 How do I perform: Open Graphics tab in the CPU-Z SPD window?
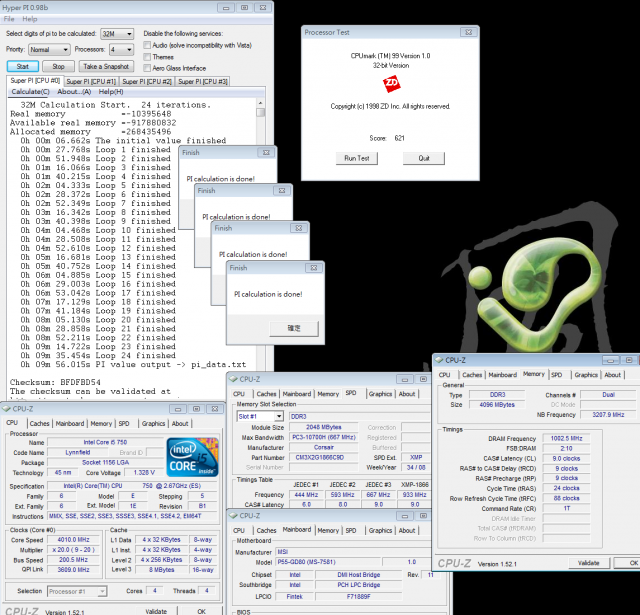(x=380, y=394)
